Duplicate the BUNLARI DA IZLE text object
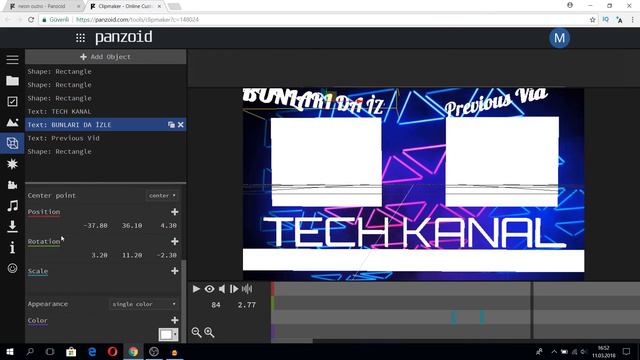This screenshot has width=640, height=360. 171,124
